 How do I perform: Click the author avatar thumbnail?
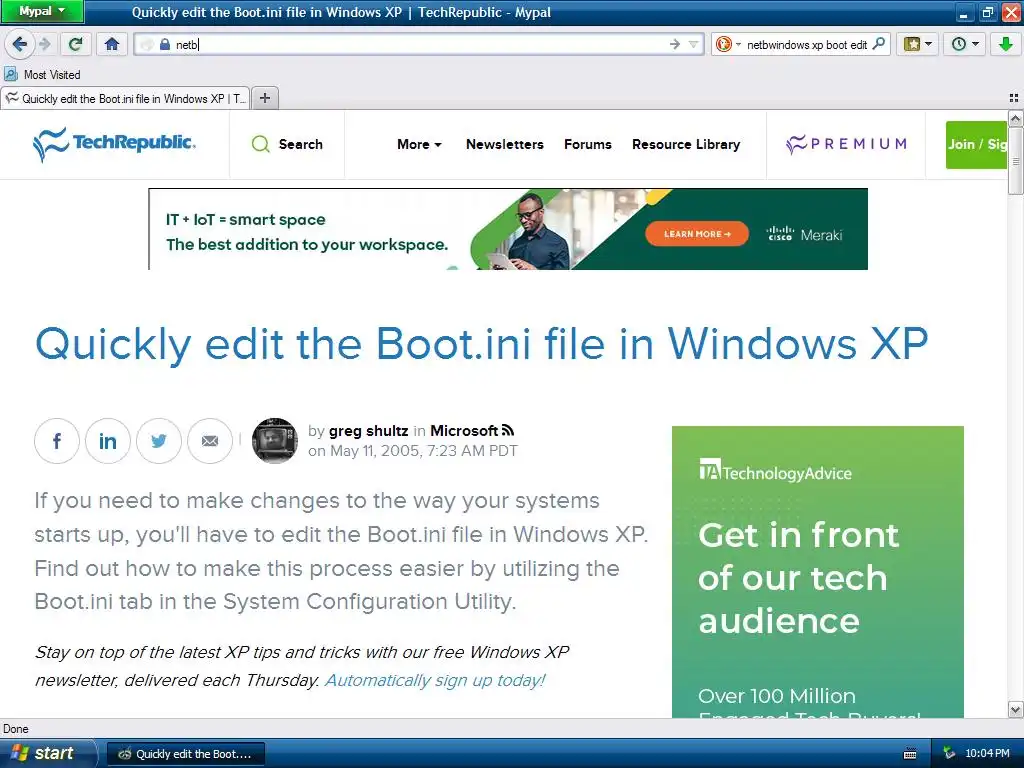[275, 441]
